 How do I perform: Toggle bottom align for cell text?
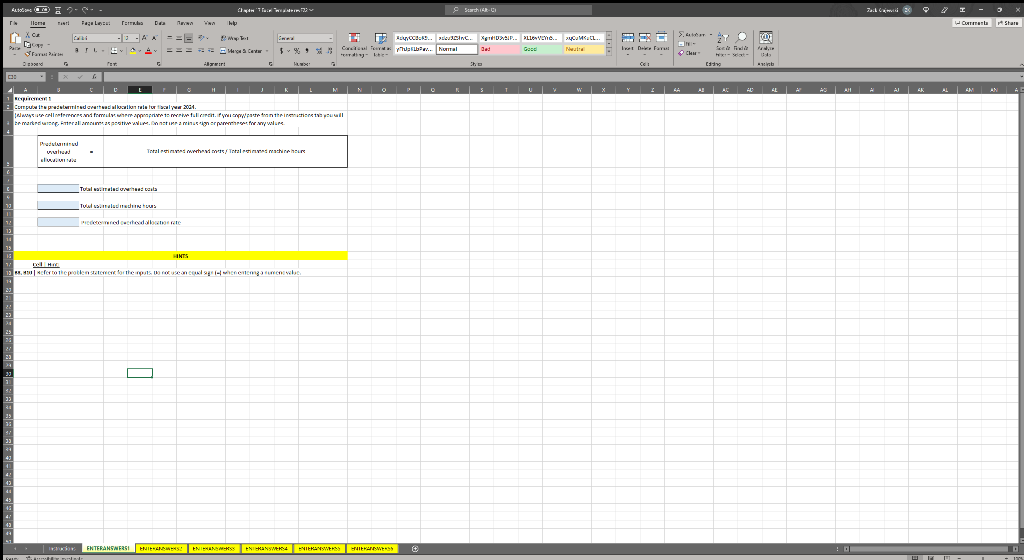tap(189, 38)
